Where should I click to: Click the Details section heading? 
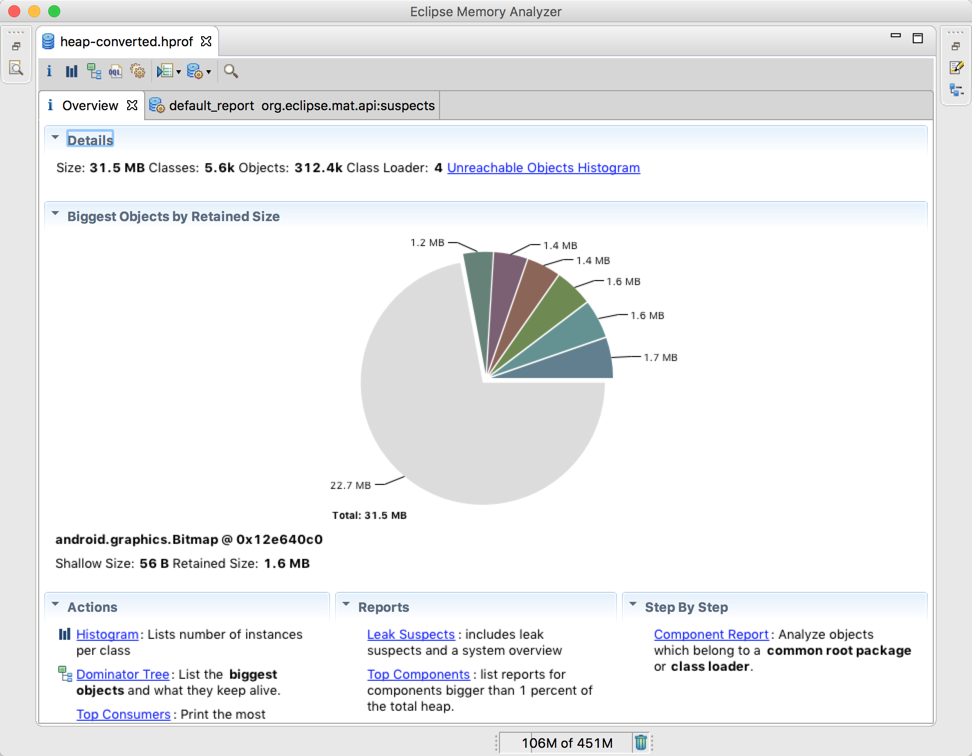coord(91,140)
